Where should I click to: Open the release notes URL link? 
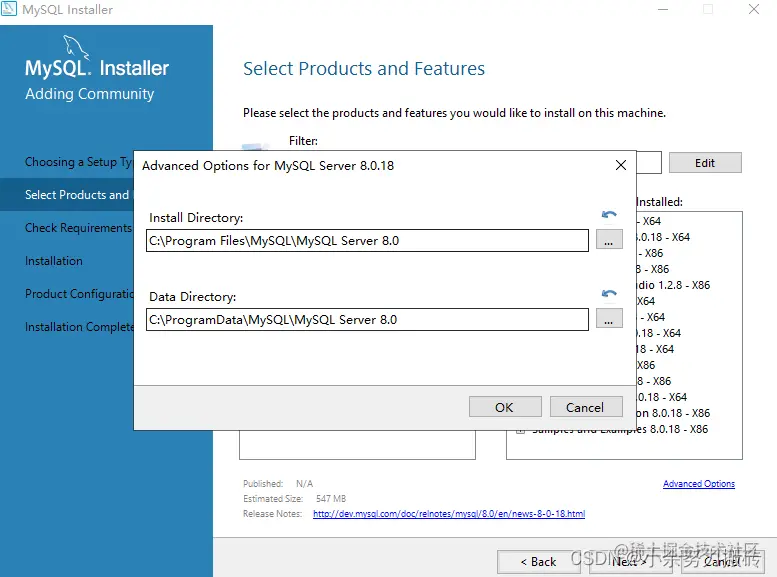tap(449, 514)
